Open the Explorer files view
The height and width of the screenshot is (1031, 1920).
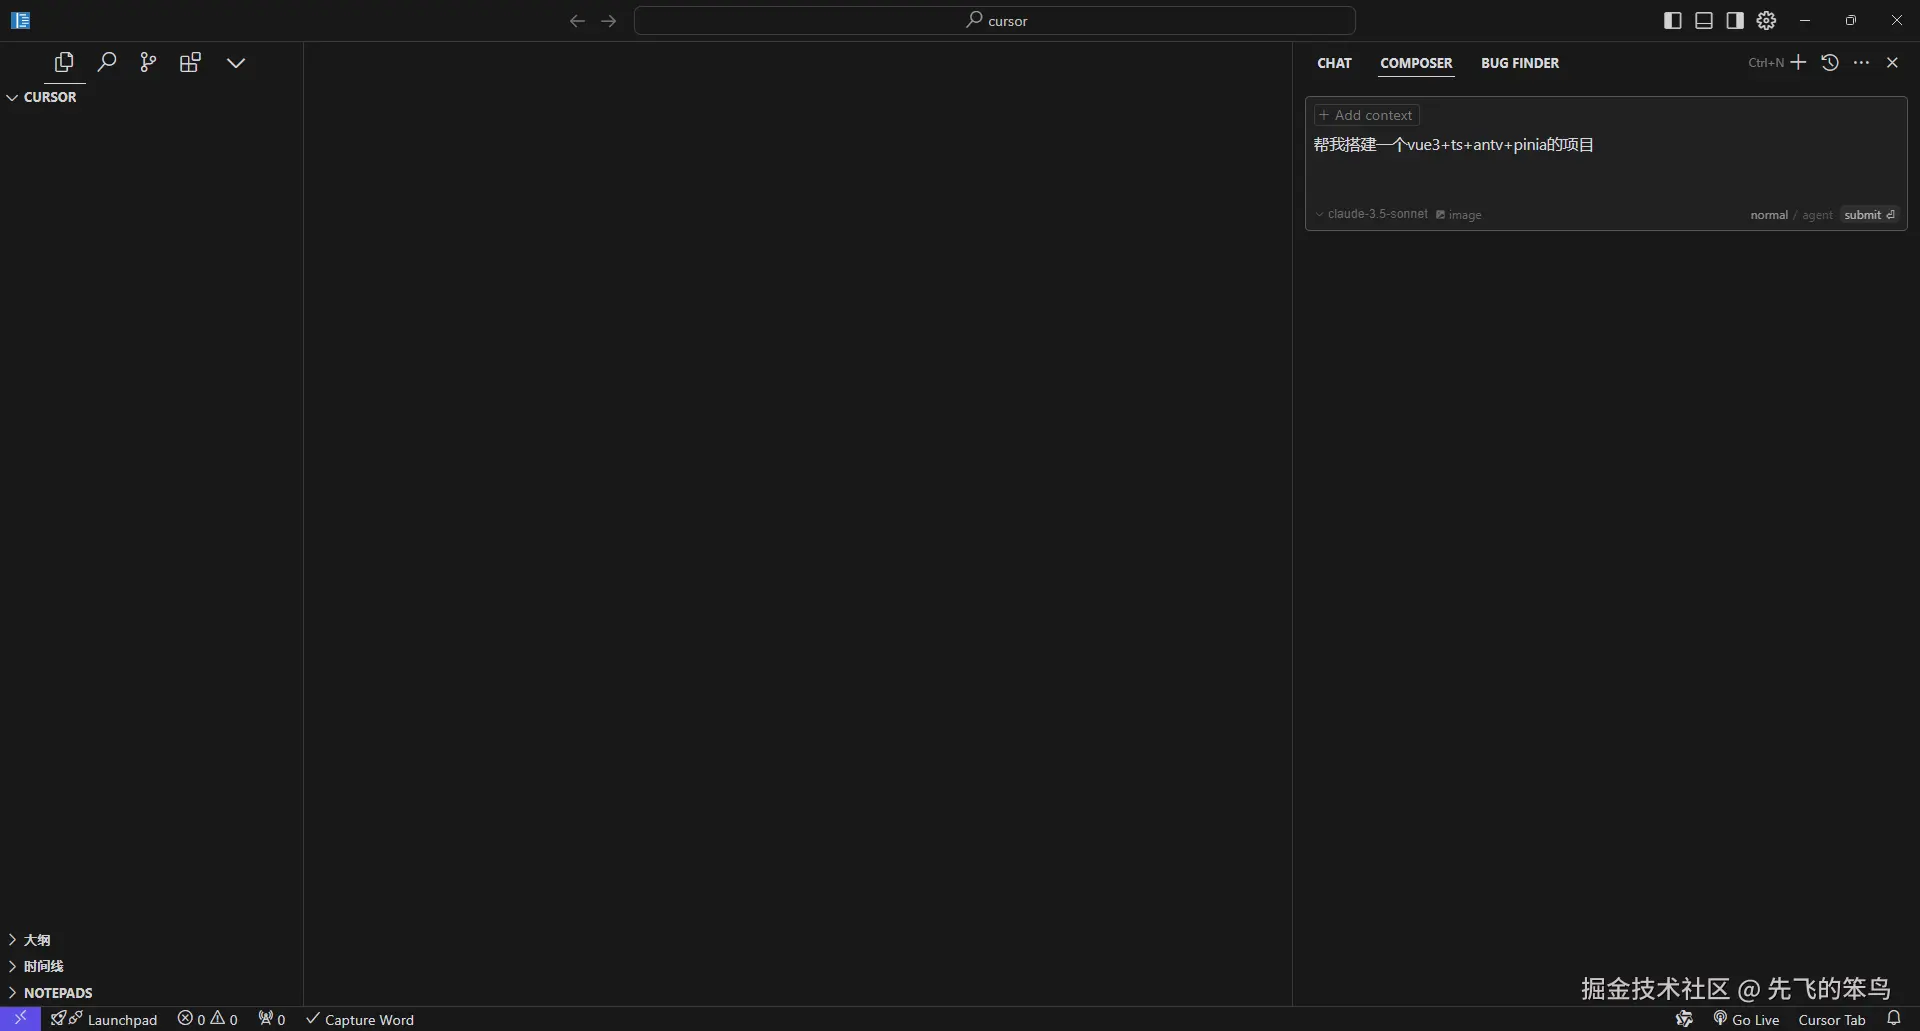point(64,62)
